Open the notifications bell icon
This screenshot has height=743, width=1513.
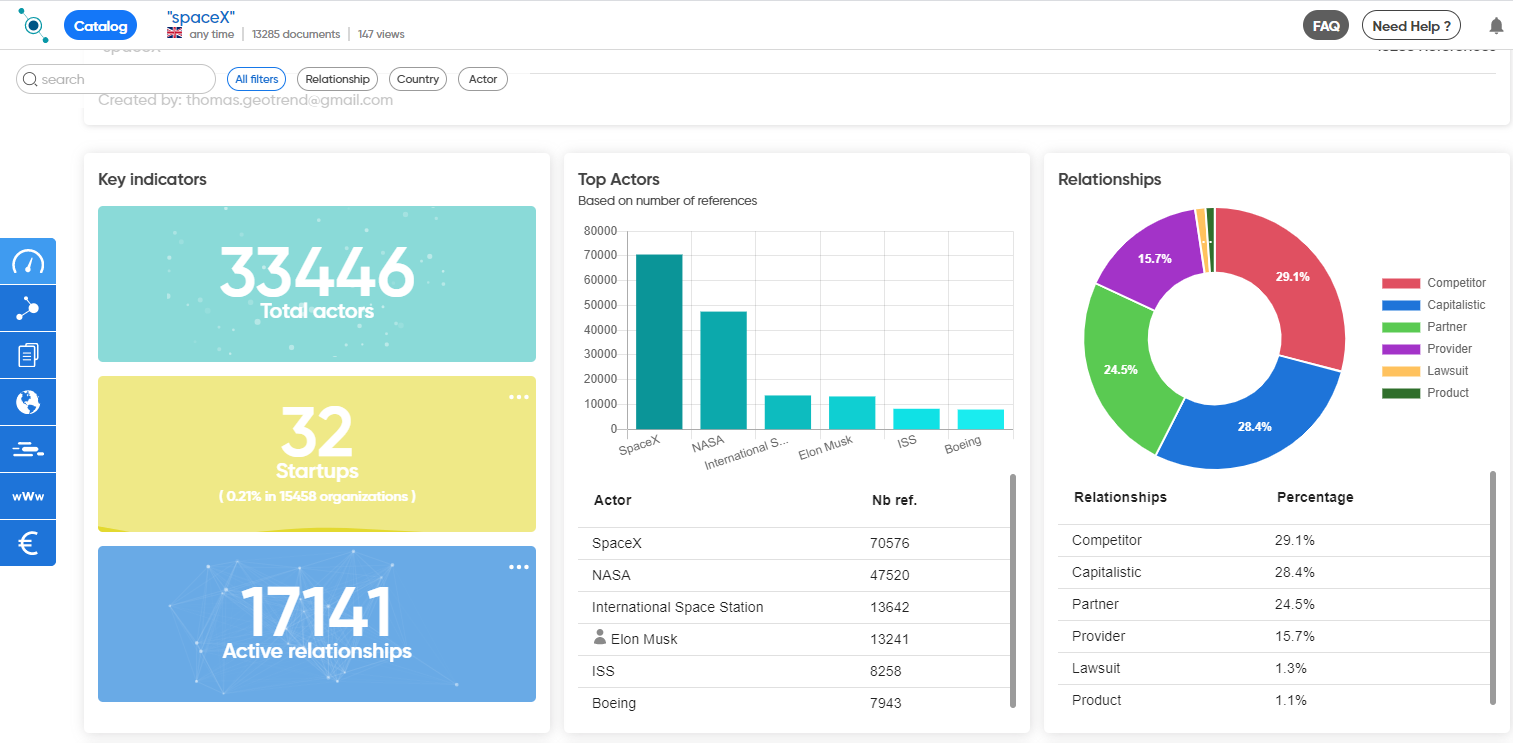(1496, 26)
